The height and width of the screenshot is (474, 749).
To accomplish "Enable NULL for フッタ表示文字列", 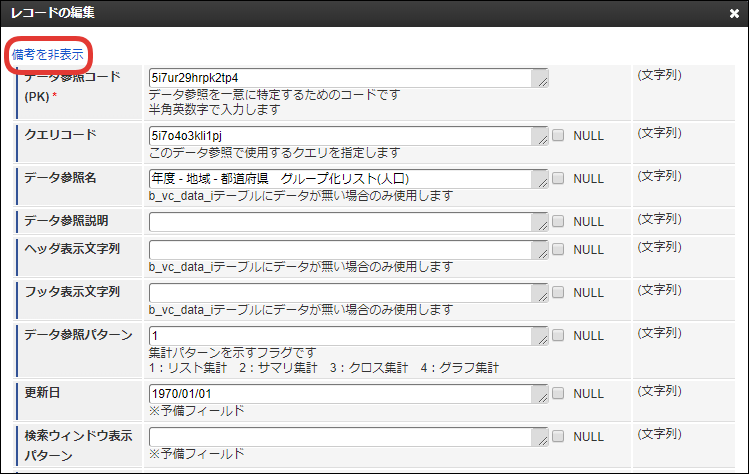I will 558,292.
